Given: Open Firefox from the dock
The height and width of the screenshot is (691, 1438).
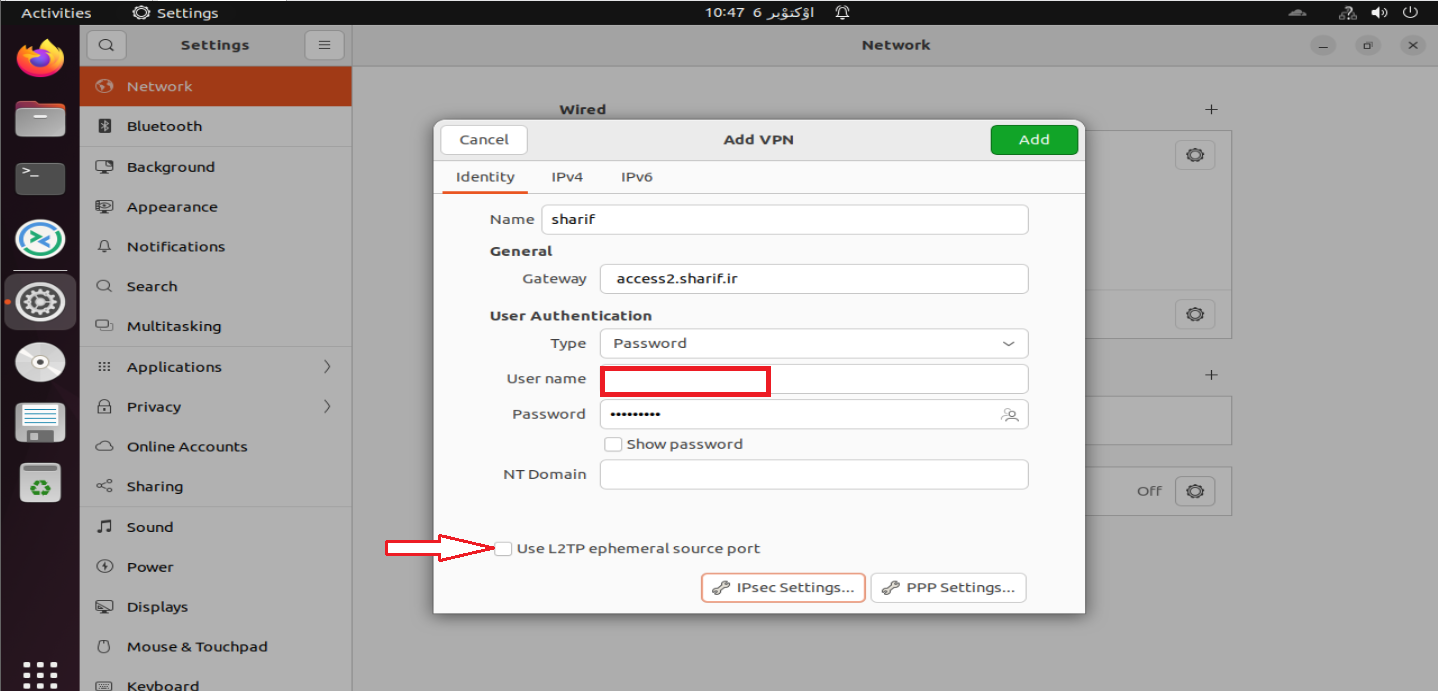Looking at the screenshot, I should coord(40,58).
